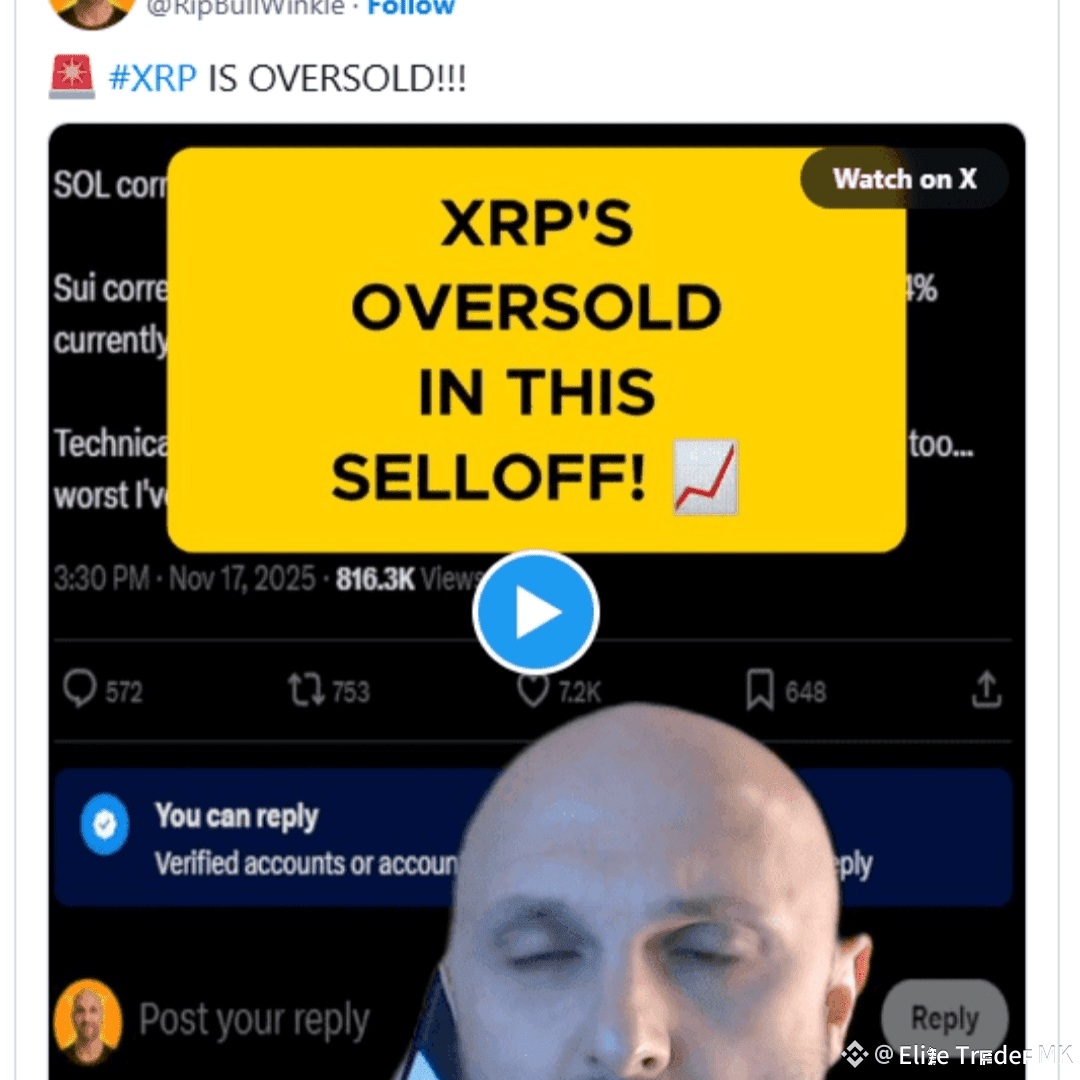
Task: Open the @RipBullWinkle handle link
Action: click(245, 8)
